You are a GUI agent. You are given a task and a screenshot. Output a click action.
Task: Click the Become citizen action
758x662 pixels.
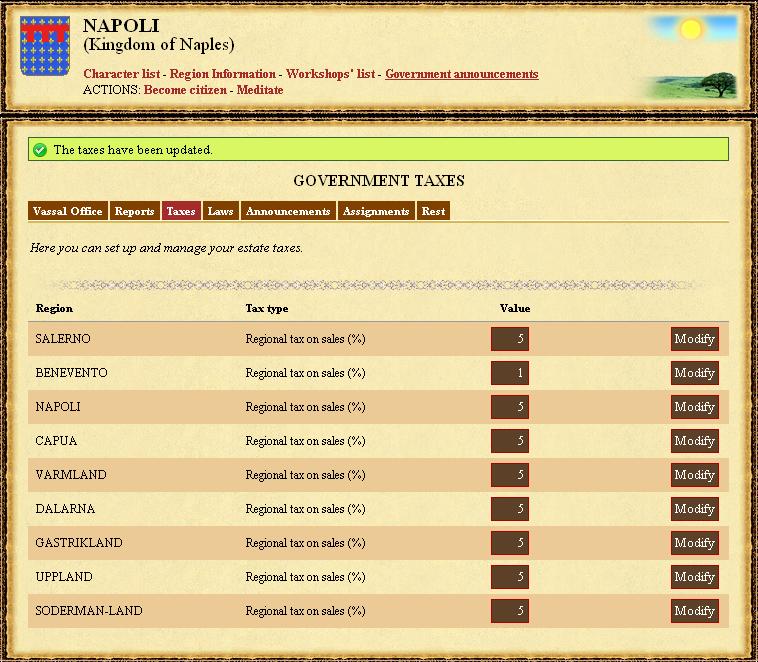[185, 90]
